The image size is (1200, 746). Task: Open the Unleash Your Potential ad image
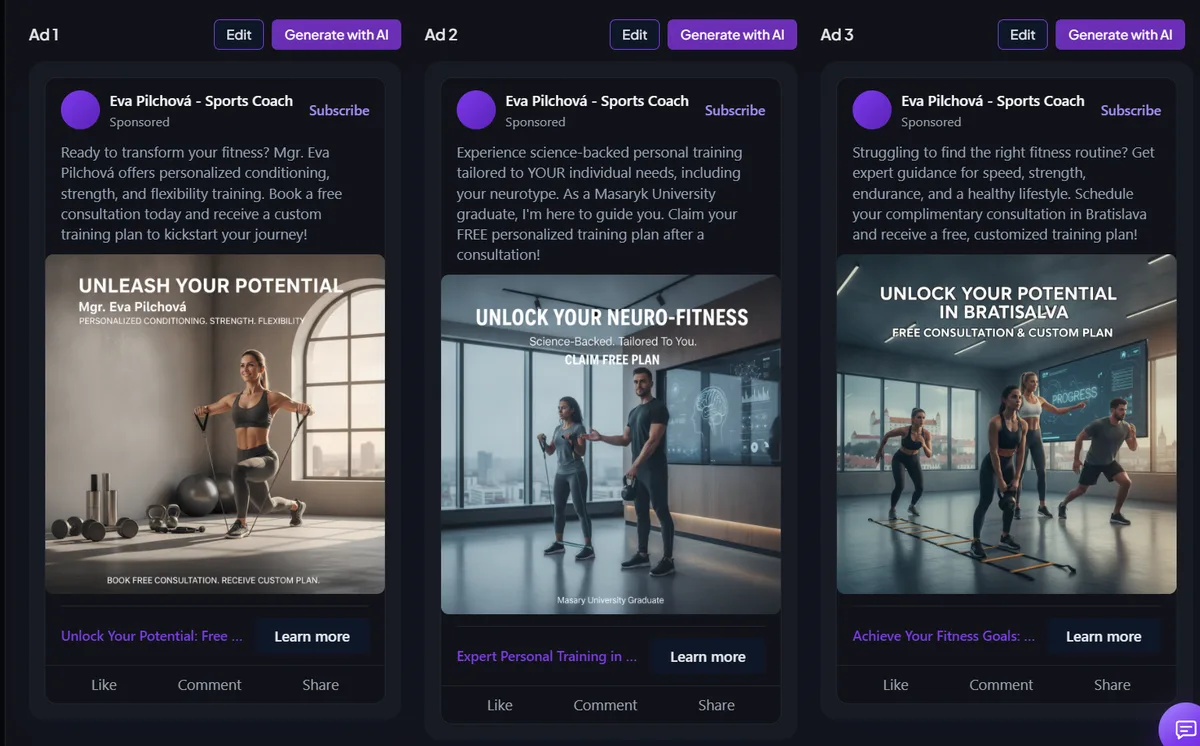pyautogui.click(x=215, y=424)
